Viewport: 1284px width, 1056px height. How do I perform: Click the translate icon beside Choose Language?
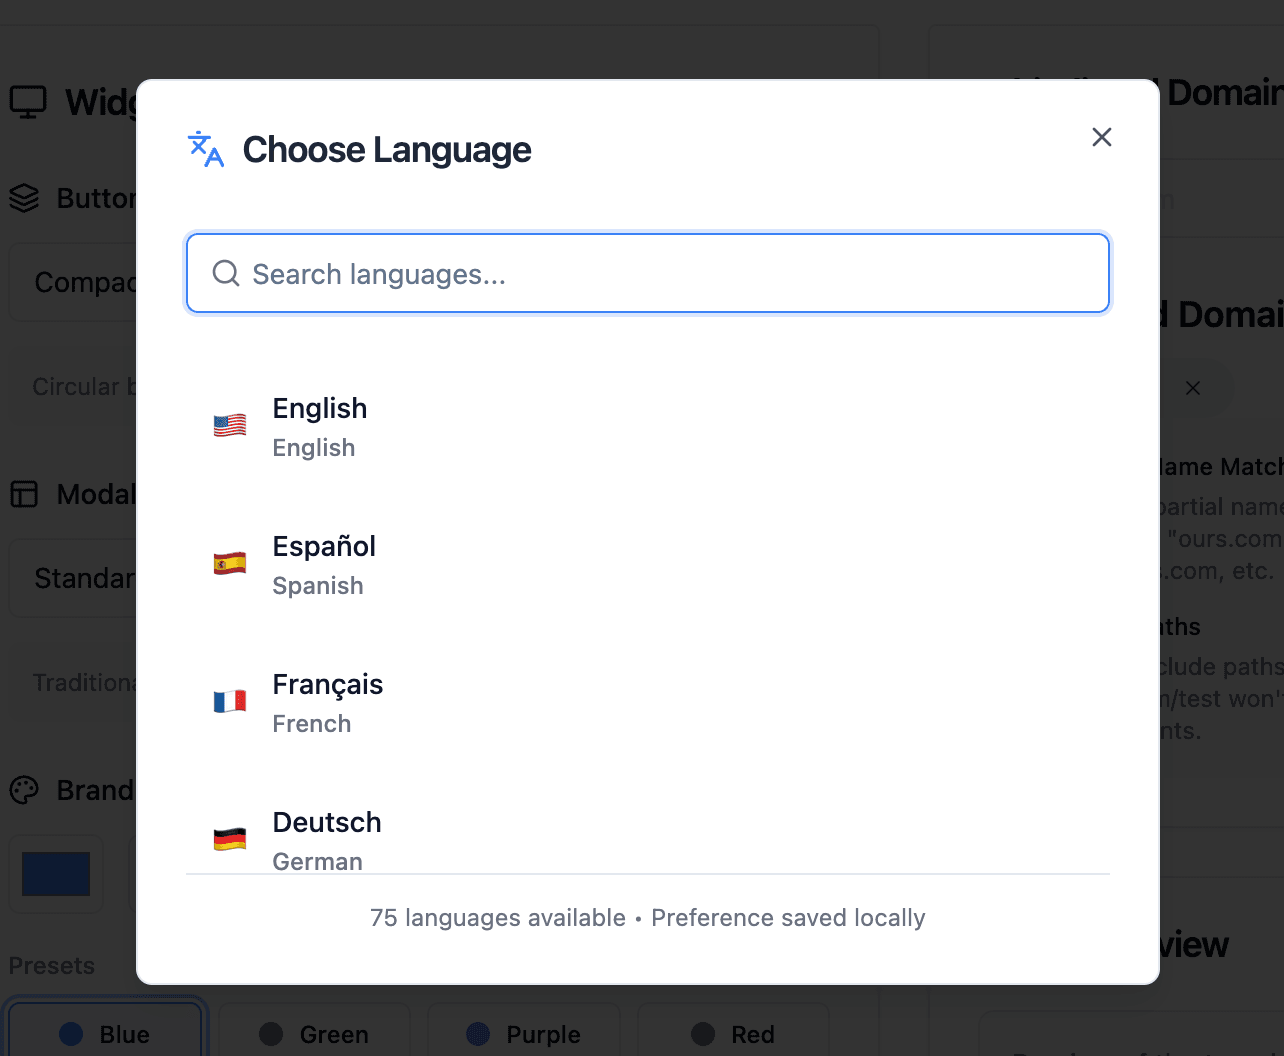click(x=205, y=150)
